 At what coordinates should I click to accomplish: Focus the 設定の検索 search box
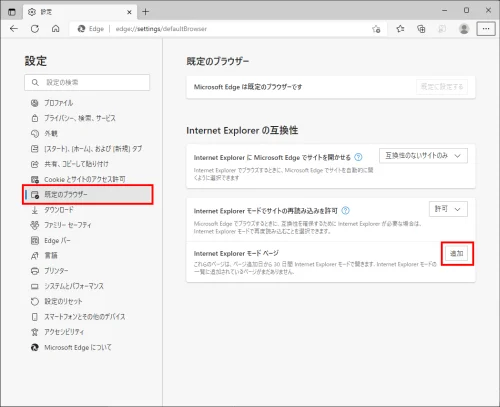pyautogui.click(x=87, y=82)
